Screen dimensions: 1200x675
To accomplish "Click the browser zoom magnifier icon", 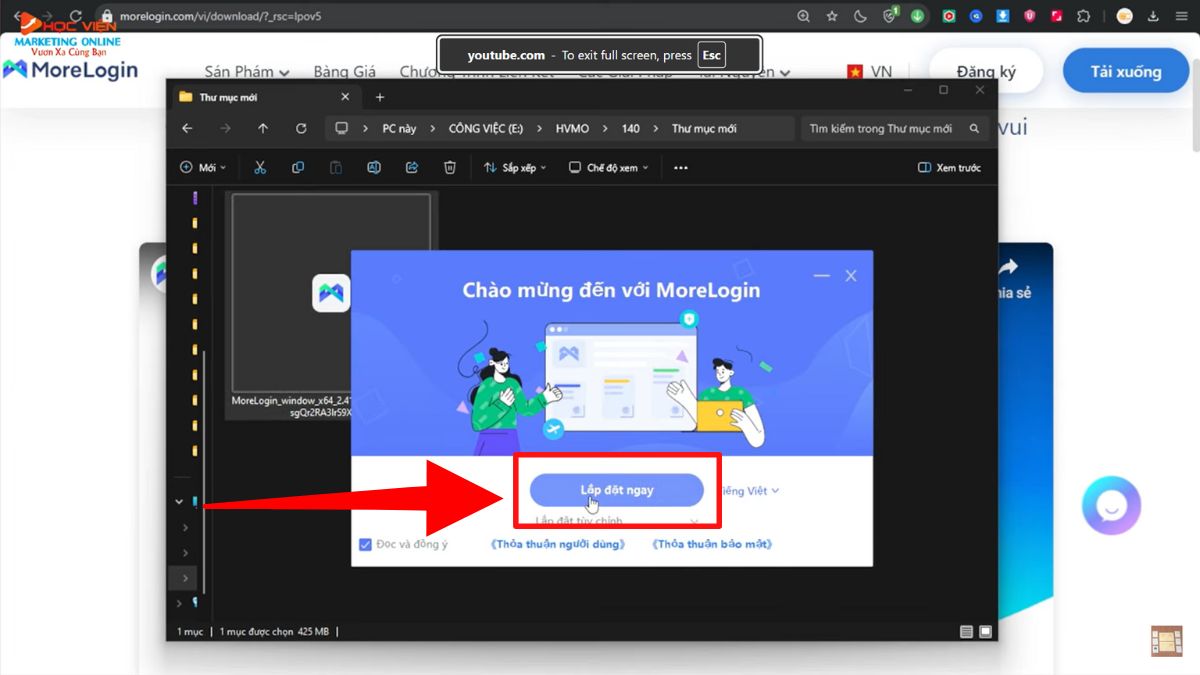I will [x=804, y=16].
